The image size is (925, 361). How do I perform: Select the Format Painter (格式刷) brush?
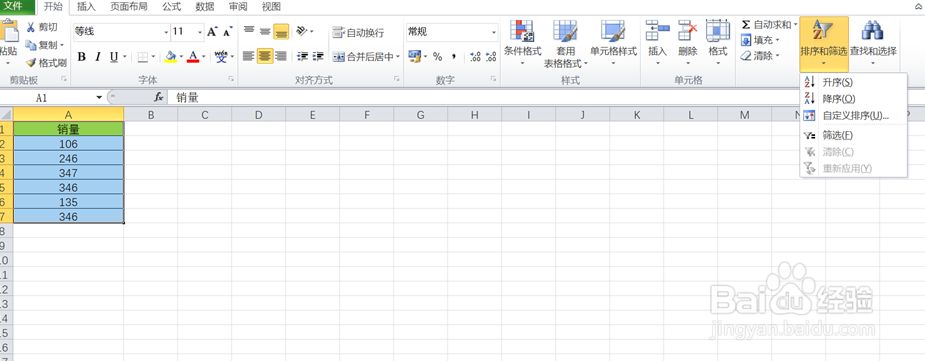(31, 63)
